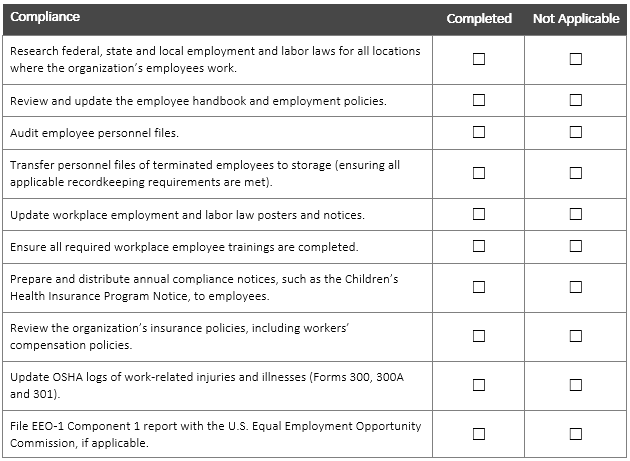The width and height of the screenshot is (630, 461).
Task: Mark handbook review as Not Applicable
Action: tap(576, 100)
